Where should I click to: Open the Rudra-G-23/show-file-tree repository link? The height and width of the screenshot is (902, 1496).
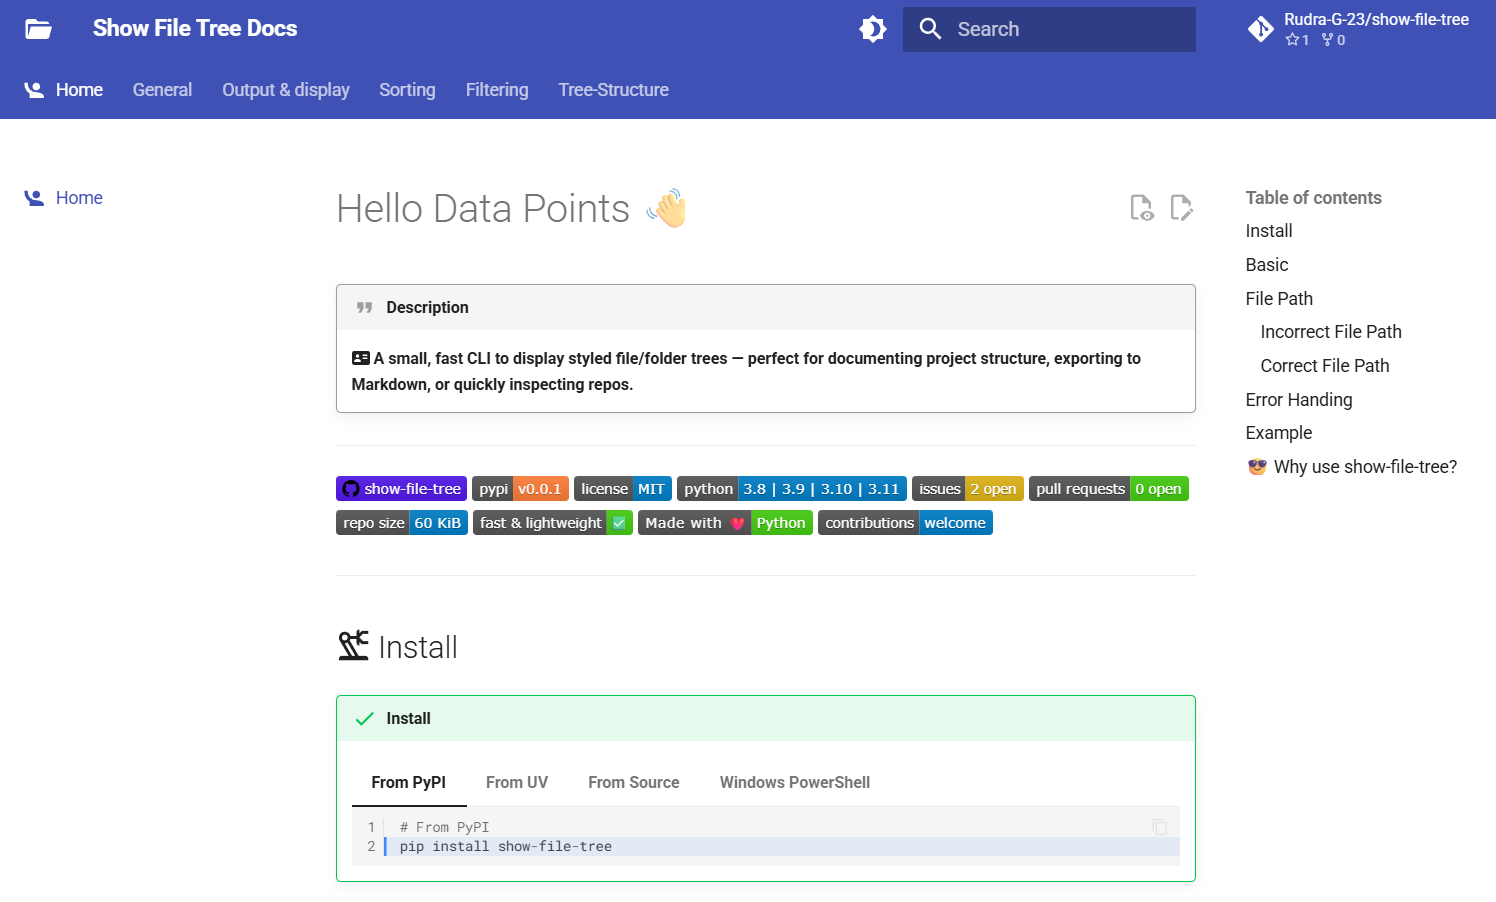click(x=1358, y=29)
